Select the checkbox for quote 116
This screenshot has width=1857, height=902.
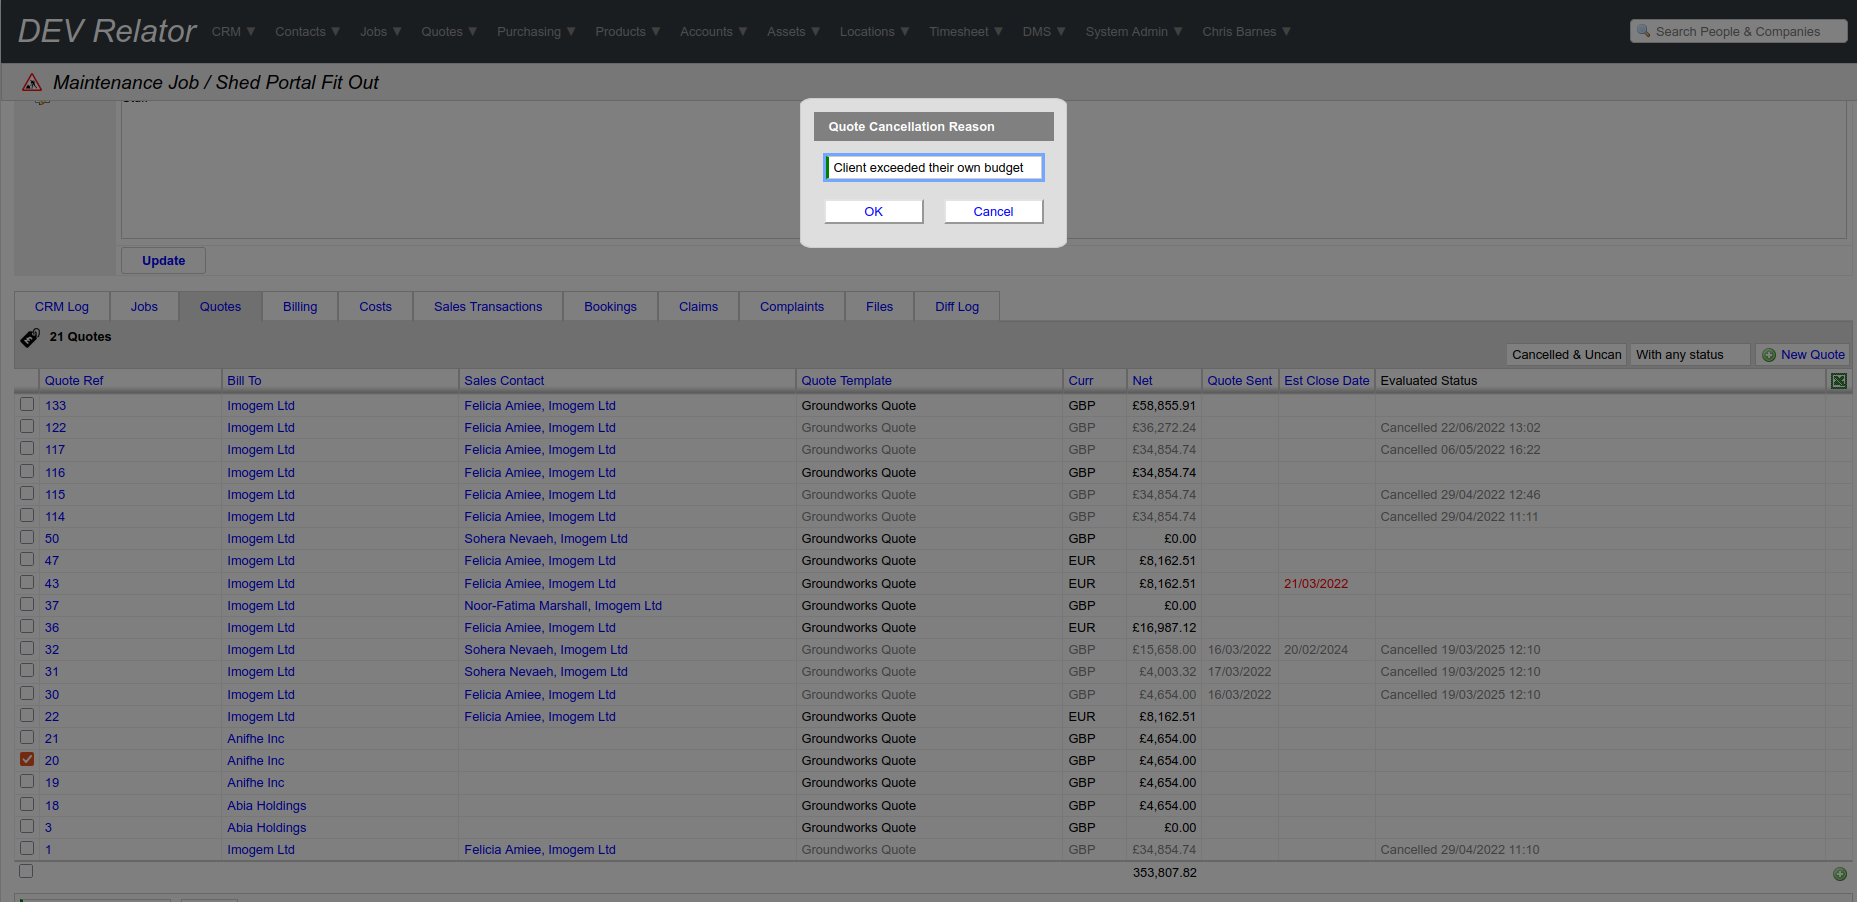click(27, 471)
